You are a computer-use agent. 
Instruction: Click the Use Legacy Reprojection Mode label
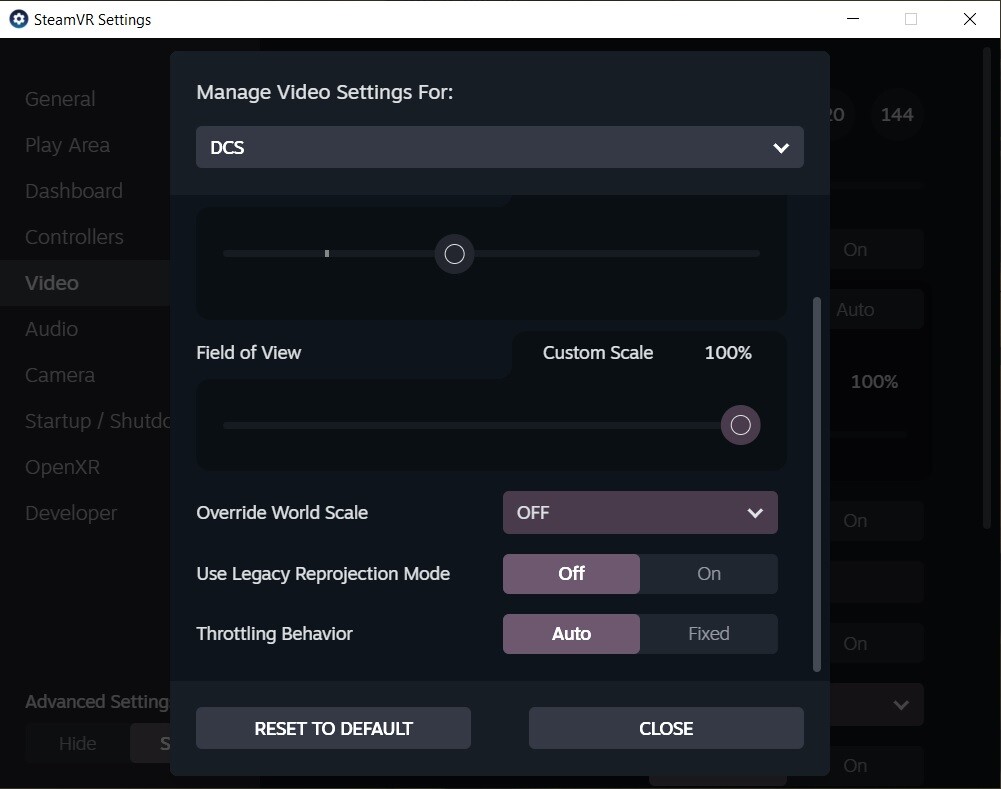pos(322,574)
